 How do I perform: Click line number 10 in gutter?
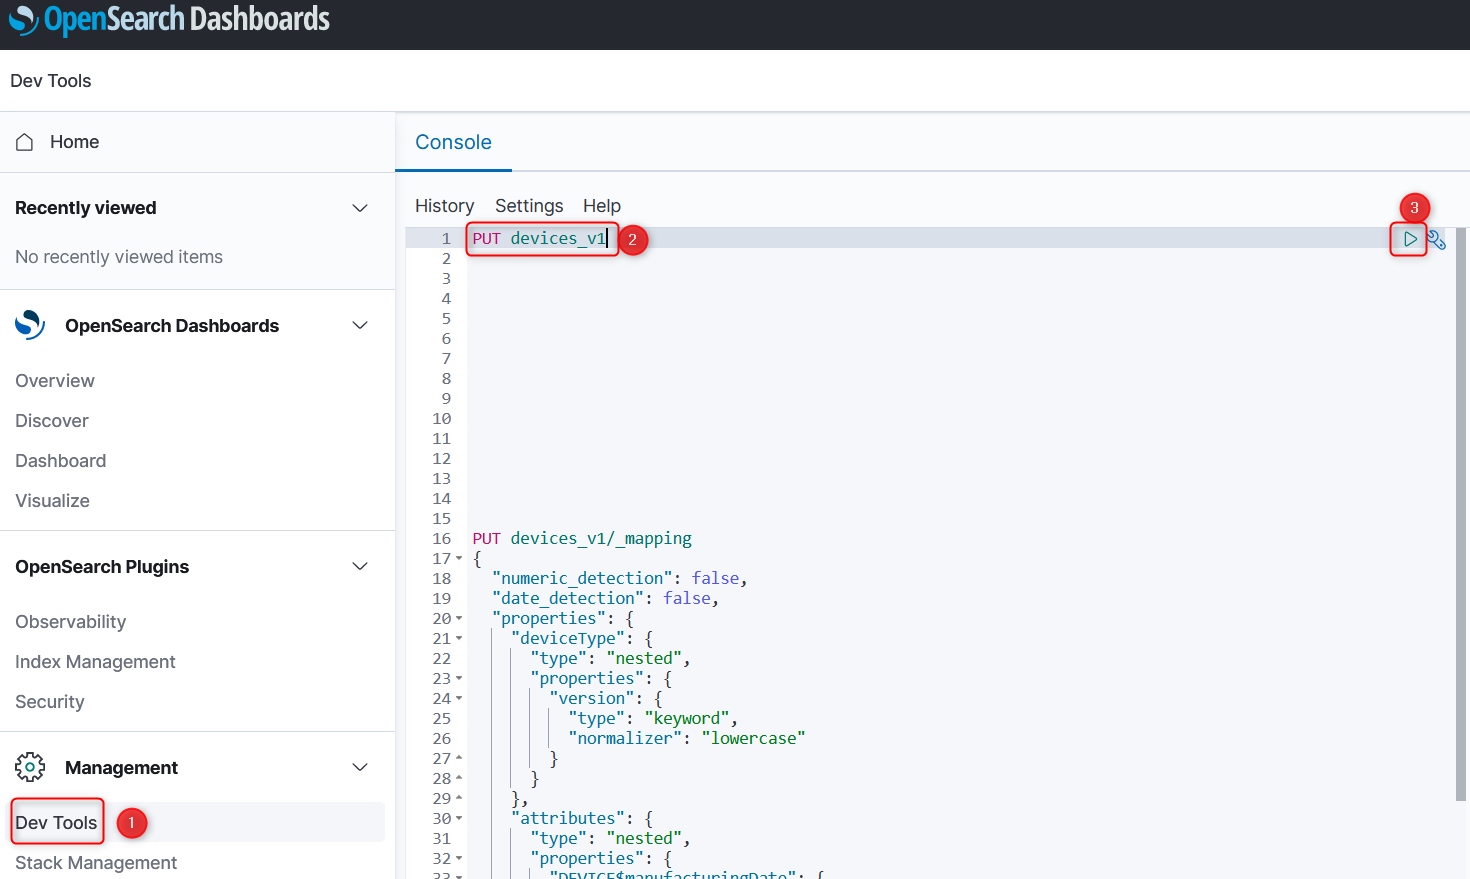point(442,418)
